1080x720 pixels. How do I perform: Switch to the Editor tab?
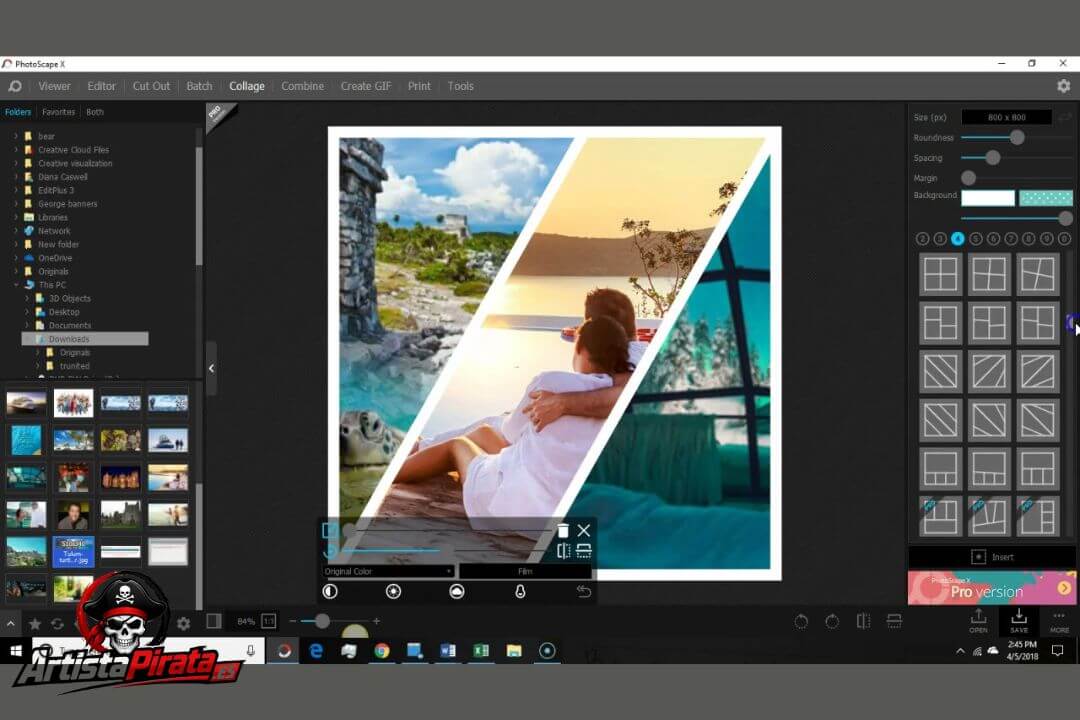click(x=101, y=86)
